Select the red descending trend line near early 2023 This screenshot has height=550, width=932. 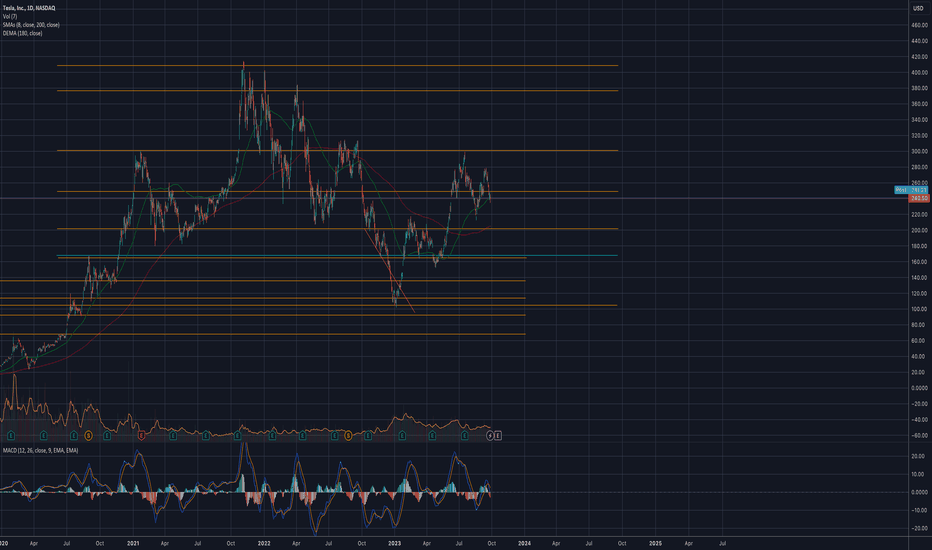pos(389,271)
